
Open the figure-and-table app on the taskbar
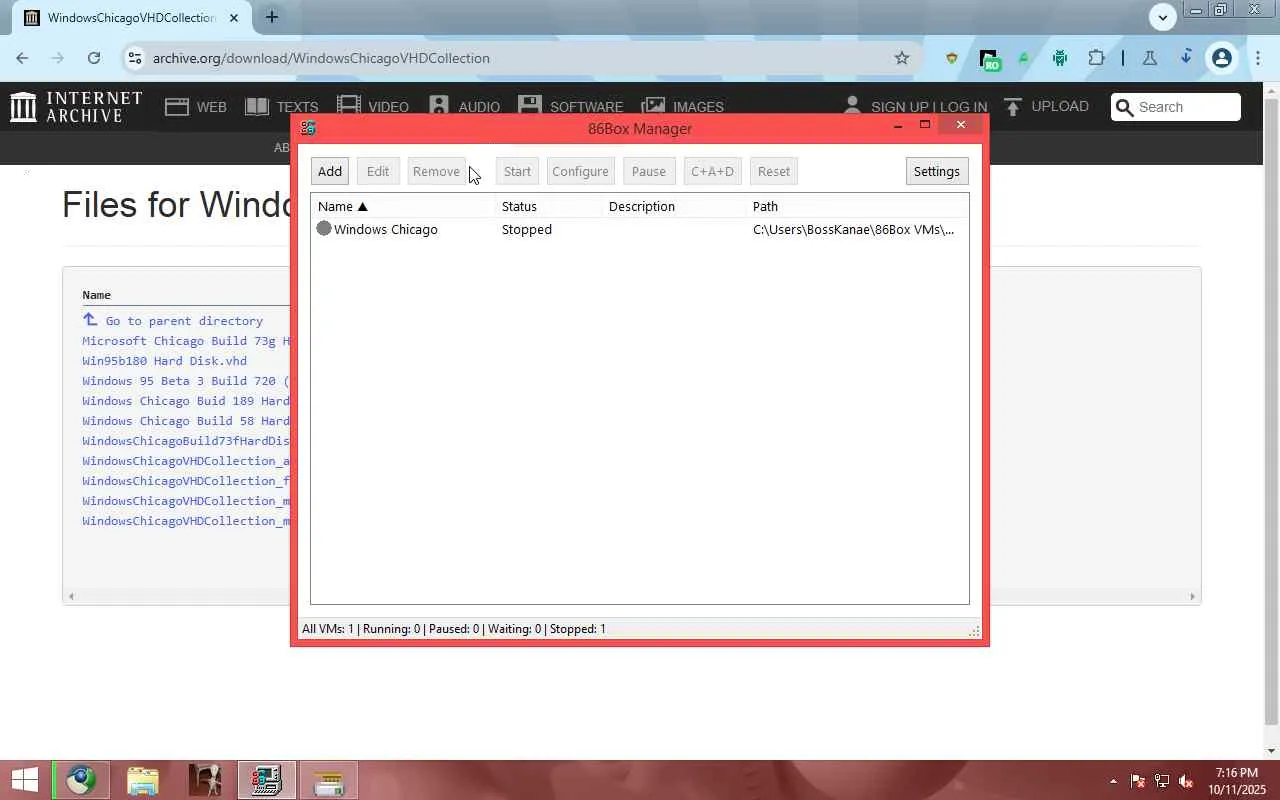(x=205, y=780)
